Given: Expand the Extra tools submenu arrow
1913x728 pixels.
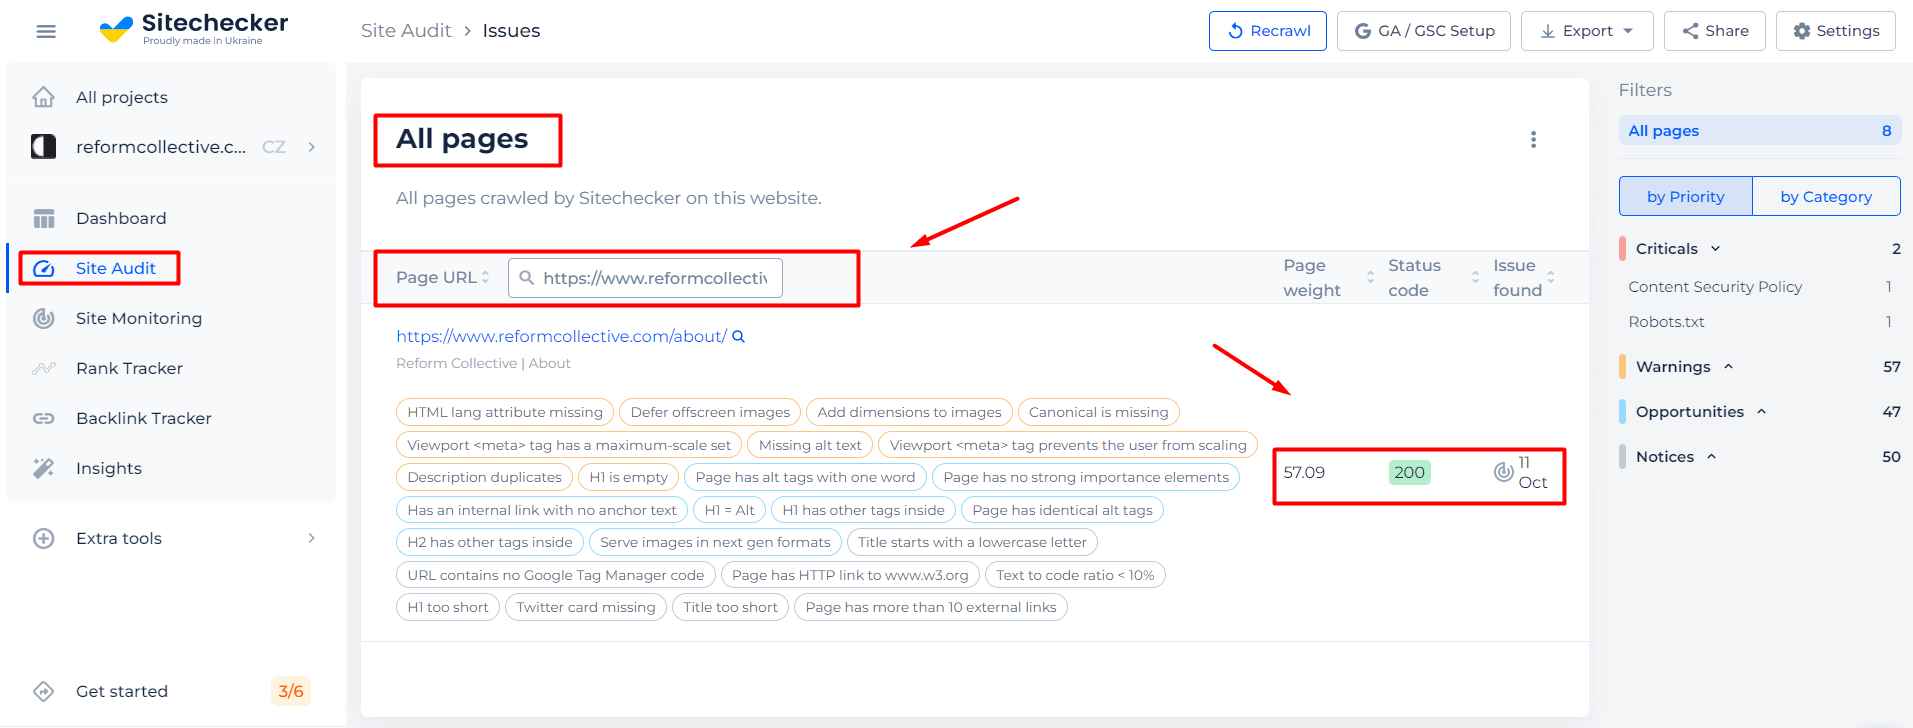Looking at the screenshot, I should pos(312,538).
